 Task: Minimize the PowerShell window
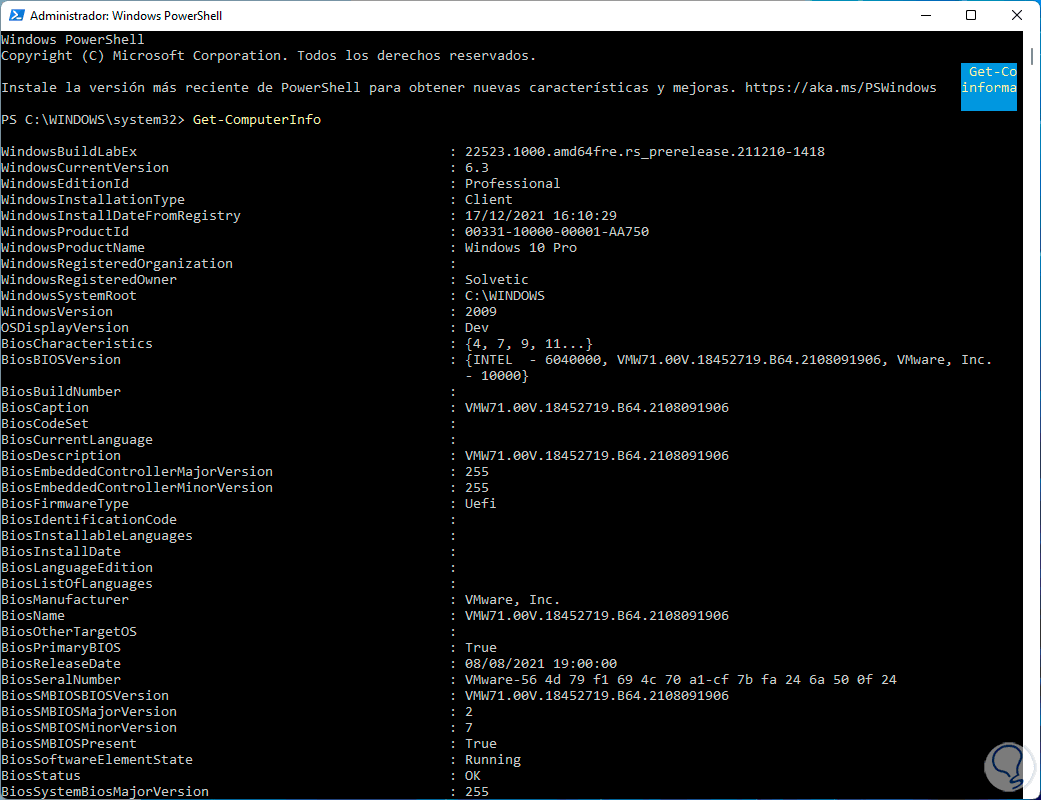(x=924, y=16)
